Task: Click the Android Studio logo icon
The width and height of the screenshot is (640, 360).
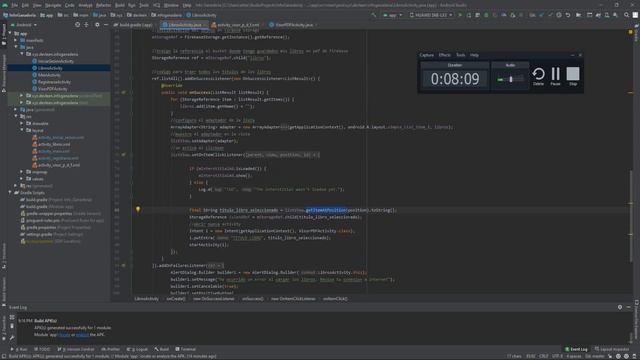Action: (x=4, y=5)
